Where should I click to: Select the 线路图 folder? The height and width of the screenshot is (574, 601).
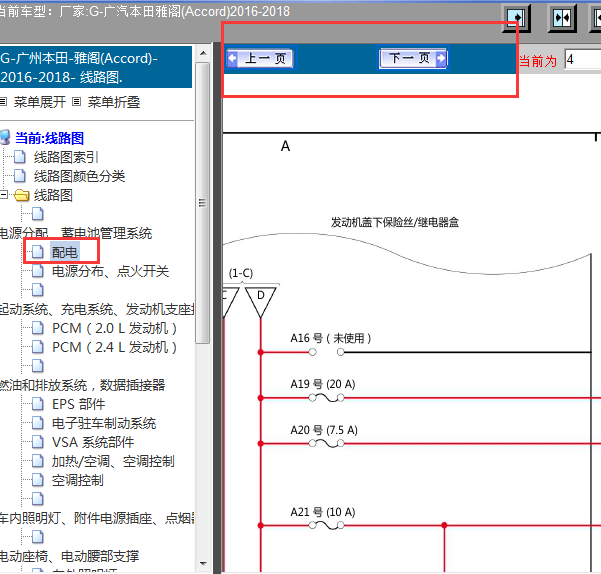(x=53, y=195)
